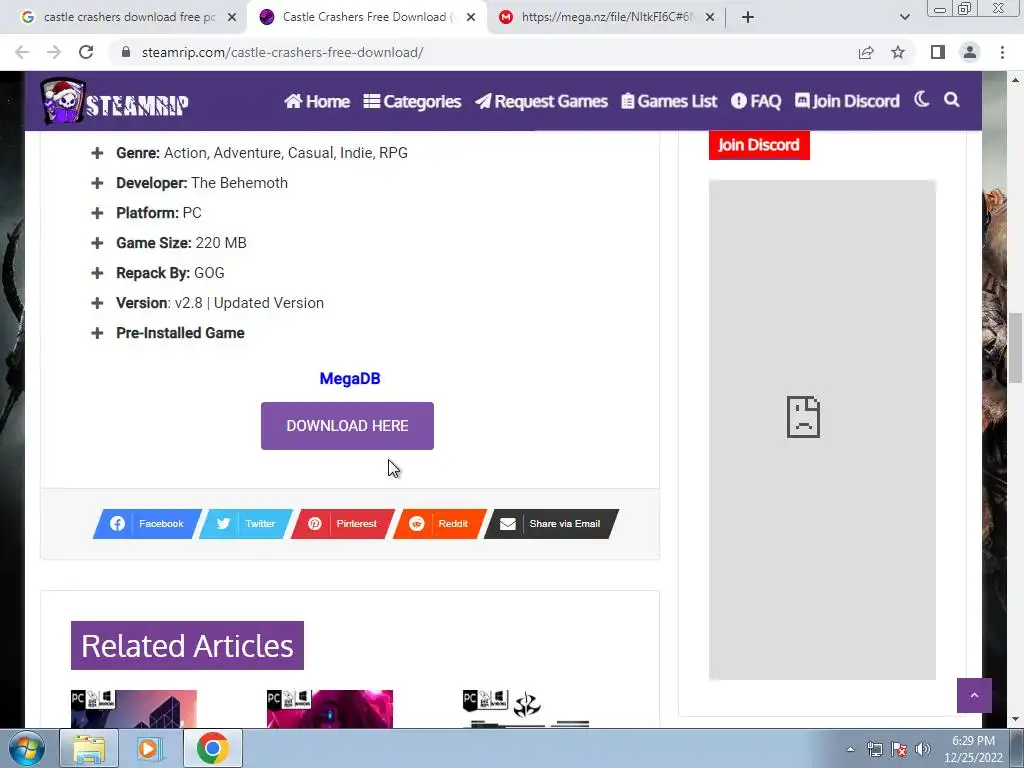Click the volume speaker tray icon
The image size is (1024, 768).
923,749
